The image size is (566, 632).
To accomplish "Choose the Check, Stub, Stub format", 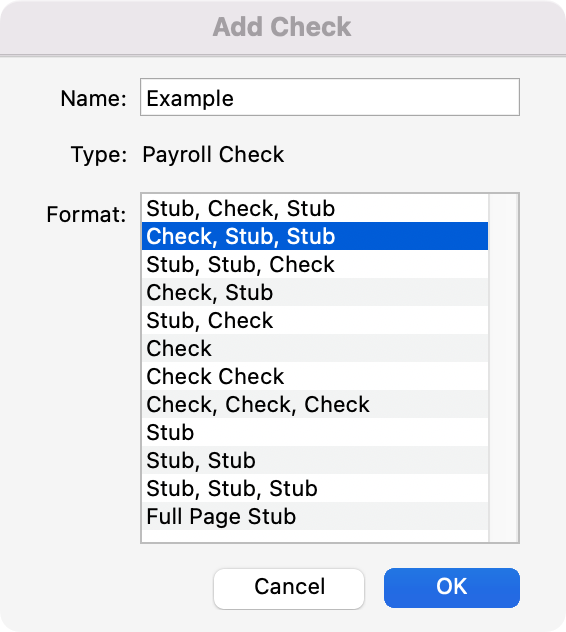I will pyautogui.click(x=315, y=236).
